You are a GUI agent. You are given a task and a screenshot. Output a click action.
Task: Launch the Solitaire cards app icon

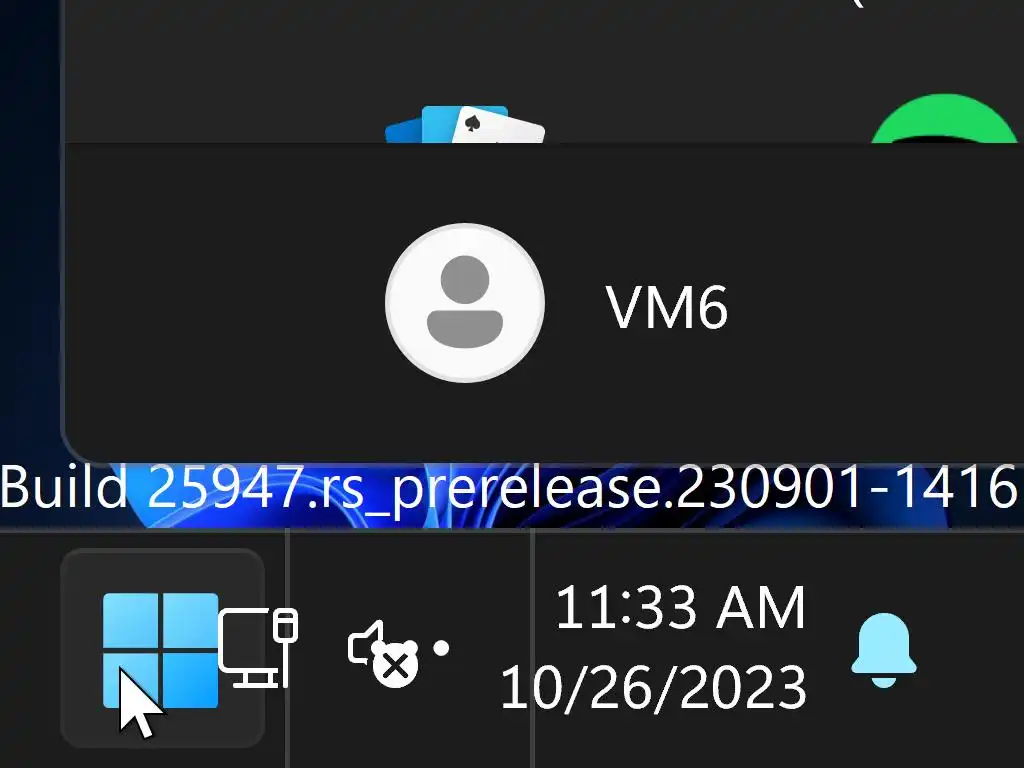tap(464, 124)
